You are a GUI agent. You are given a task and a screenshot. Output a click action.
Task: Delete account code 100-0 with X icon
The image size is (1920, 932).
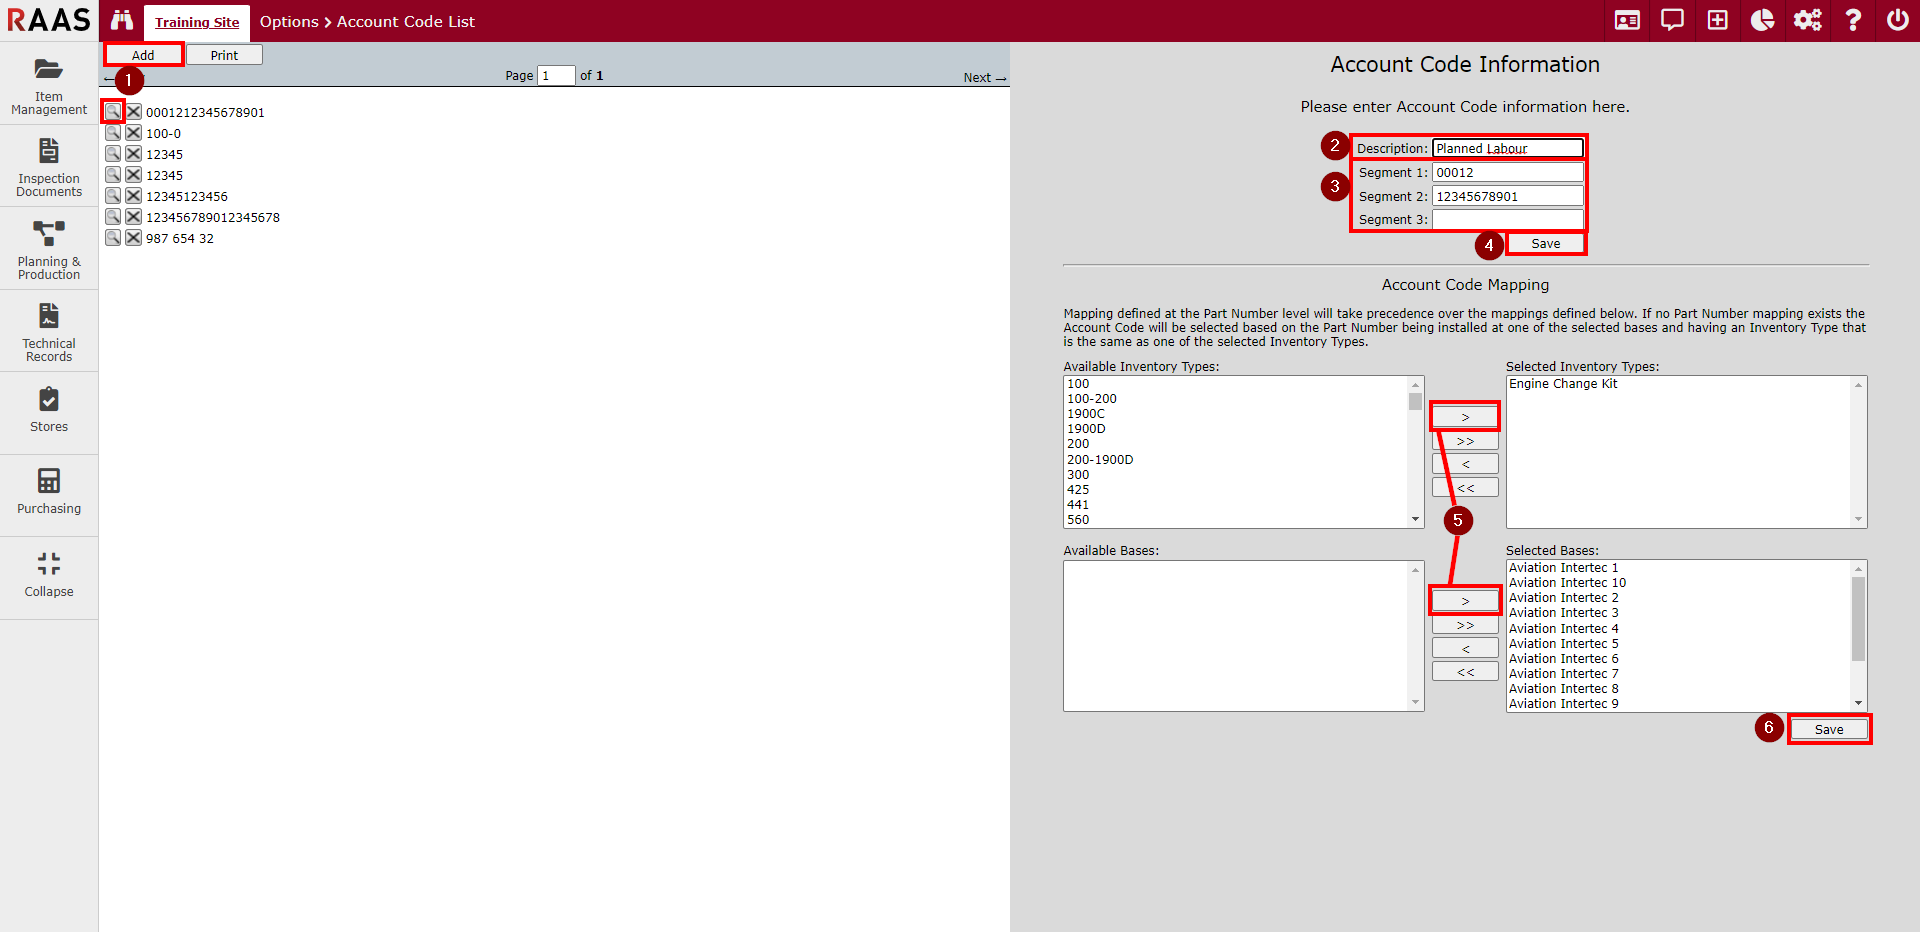pyautogui.click(x=133, y=133)
